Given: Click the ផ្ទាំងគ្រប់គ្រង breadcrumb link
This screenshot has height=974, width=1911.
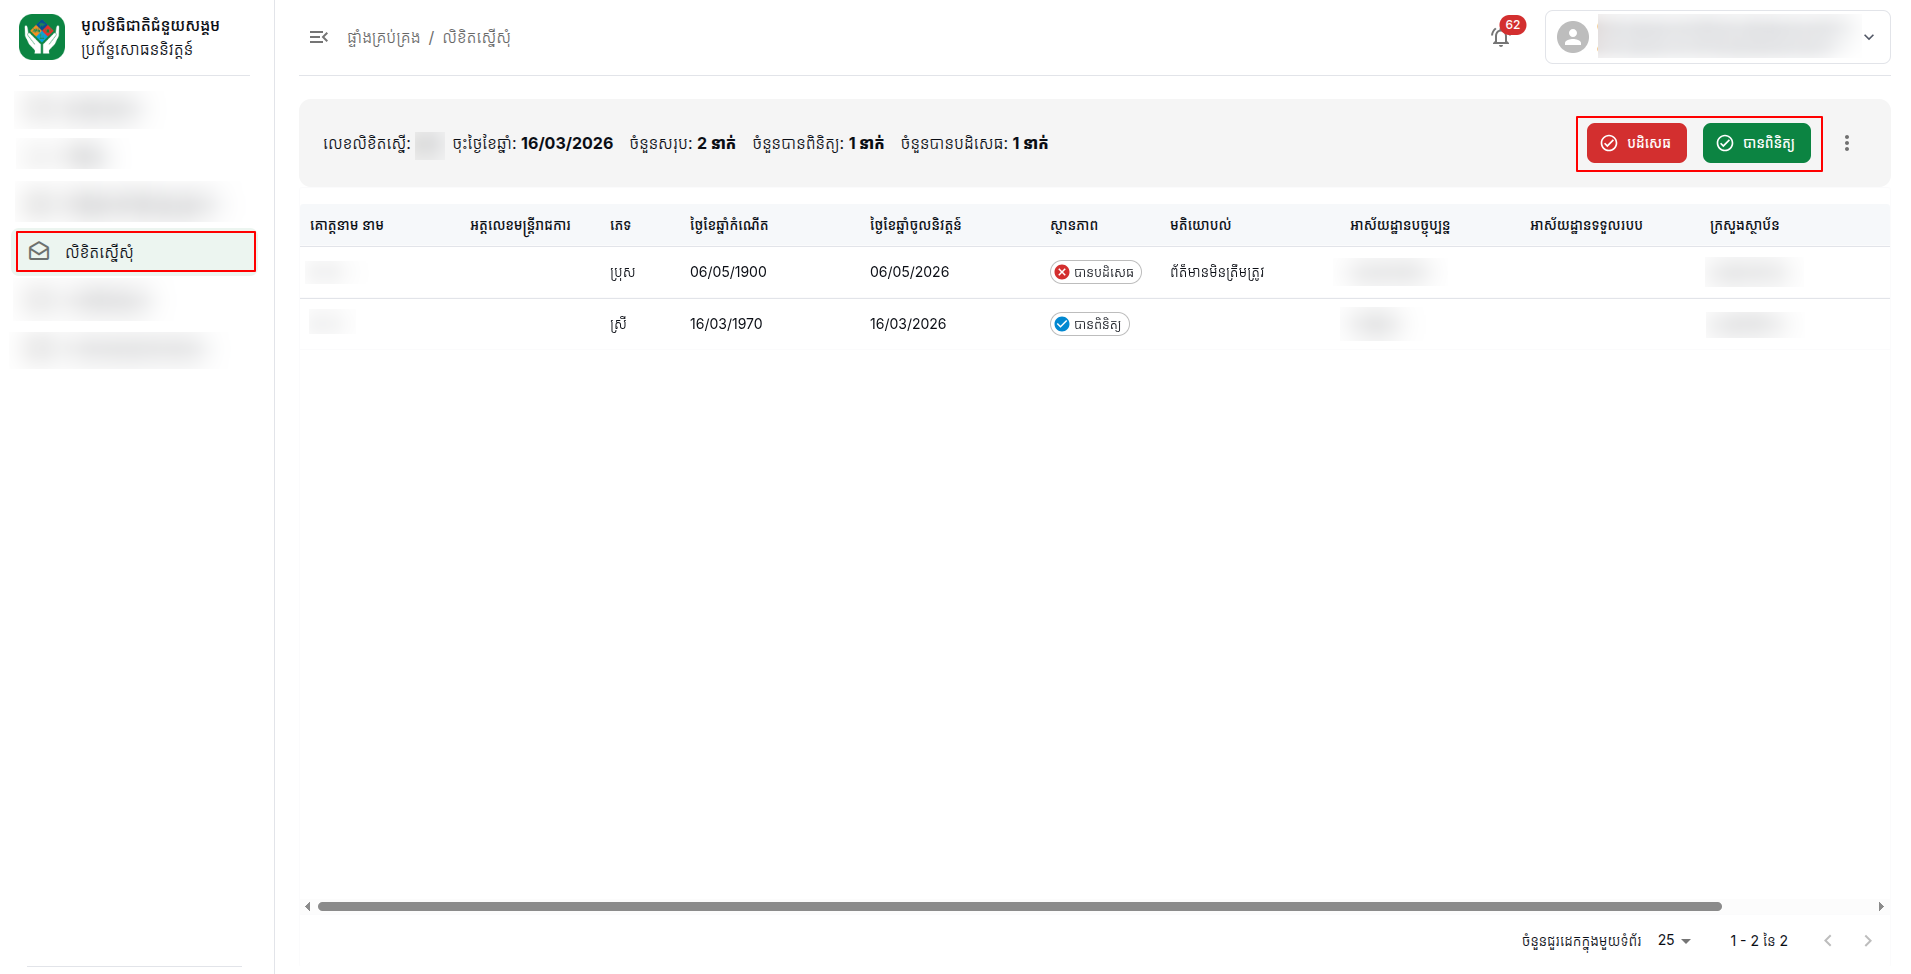Looking at the screenshot, I should 383,37.
